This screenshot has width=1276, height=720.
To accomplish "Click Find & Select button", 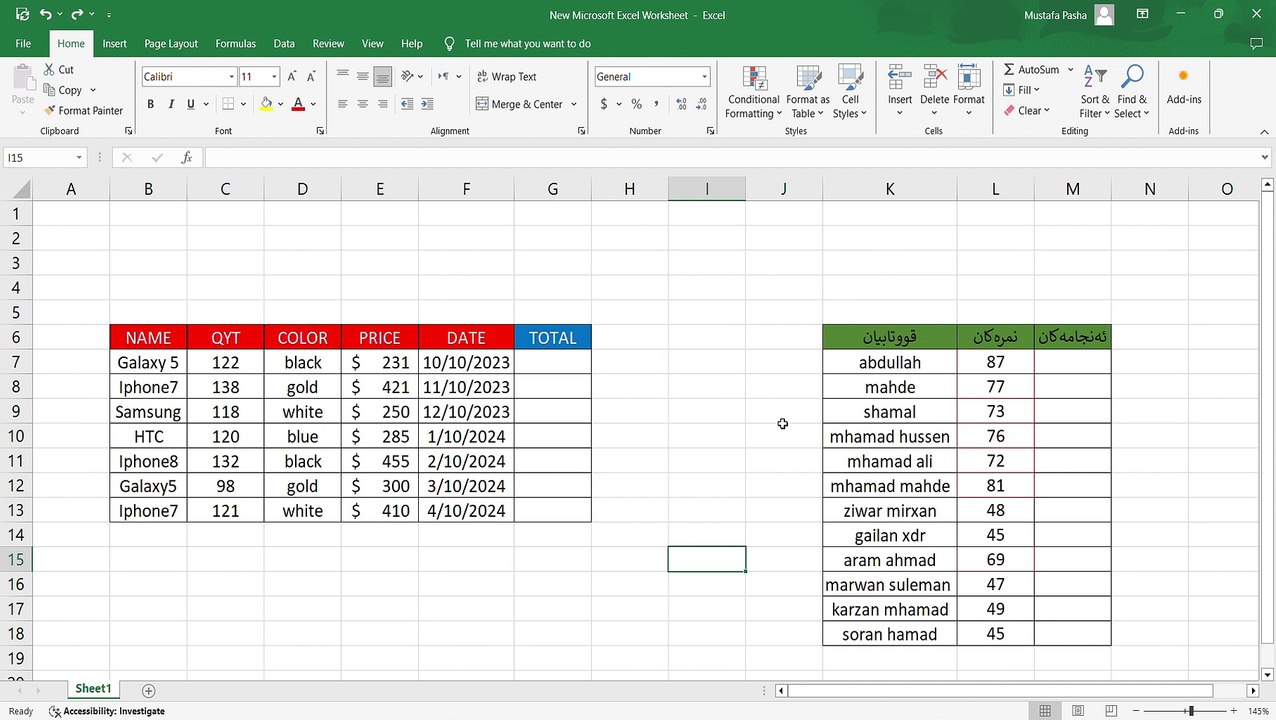I will 1133,92.
